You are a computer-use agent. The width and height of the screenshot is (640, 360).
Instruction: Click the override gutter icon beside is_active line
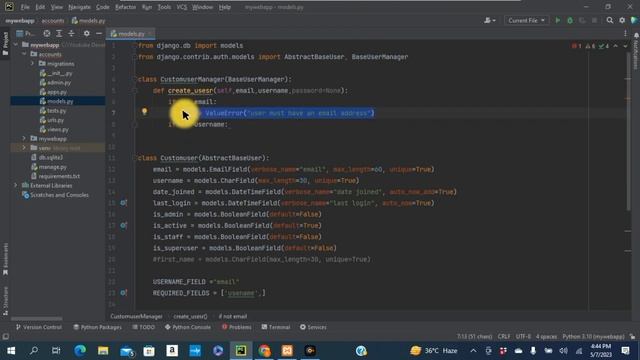tap(123, 225)
